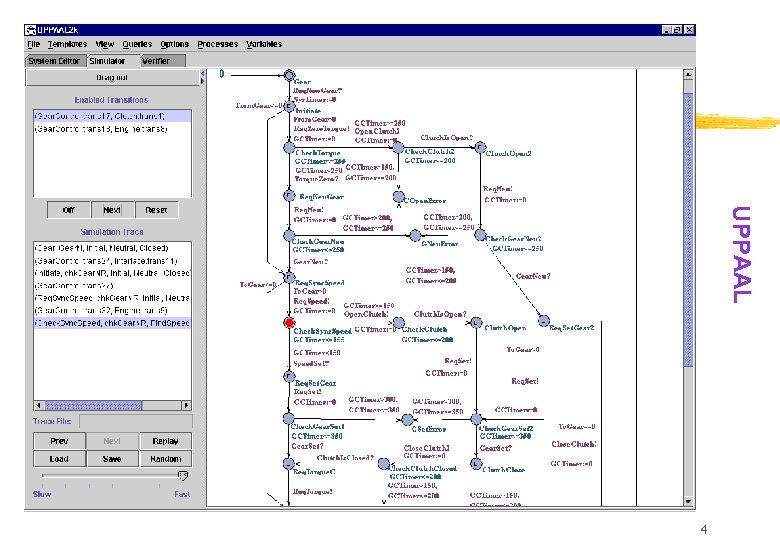Select the trace row starting with ReqSyncSpeed
The image size is (780, 540).
[112, 298]
